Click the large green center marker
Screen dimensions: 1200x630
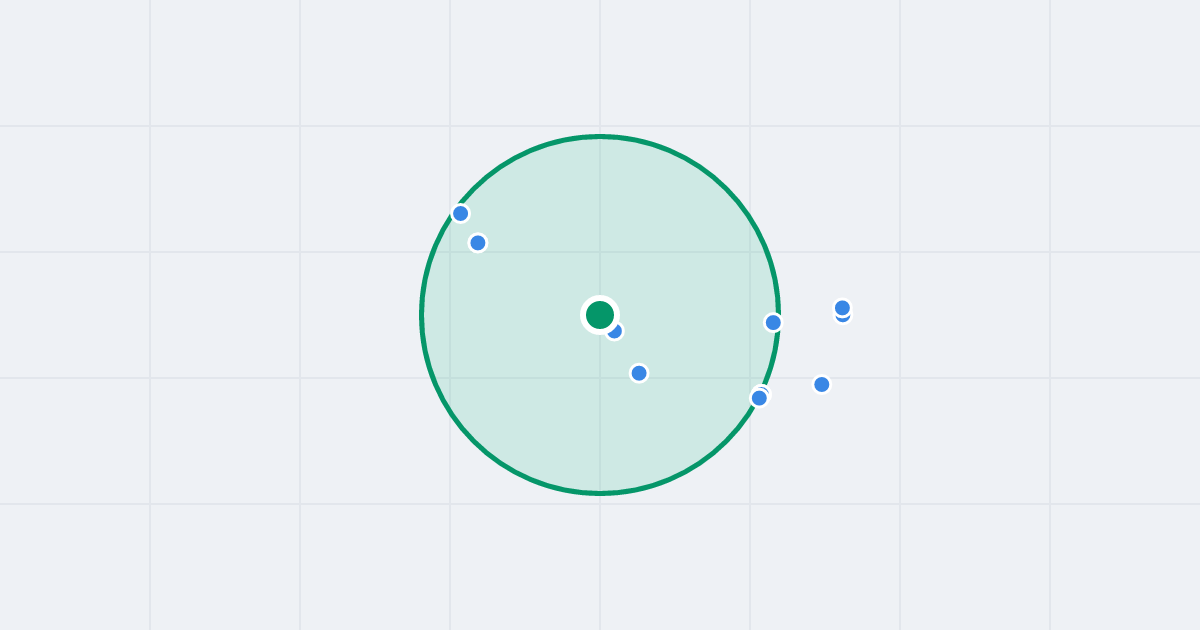(600, 315)
